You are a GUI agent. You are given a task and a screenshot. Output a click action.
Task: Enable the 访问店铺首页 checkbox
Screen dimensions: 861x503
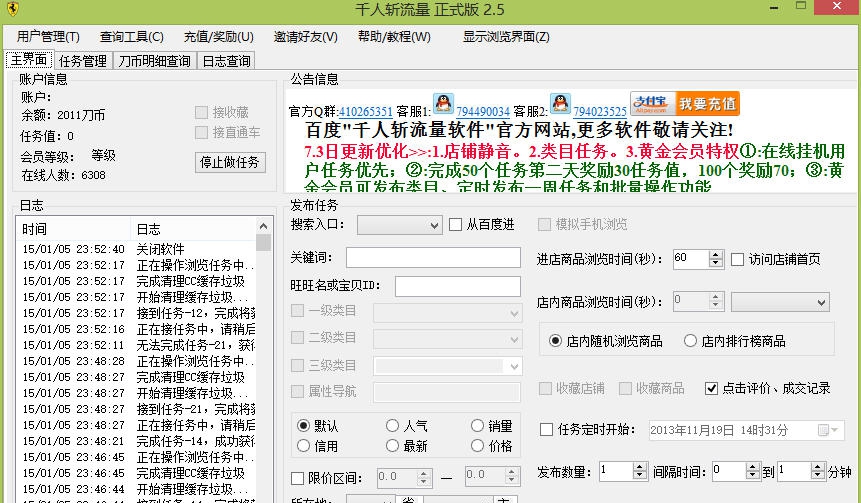click(737, 259)
